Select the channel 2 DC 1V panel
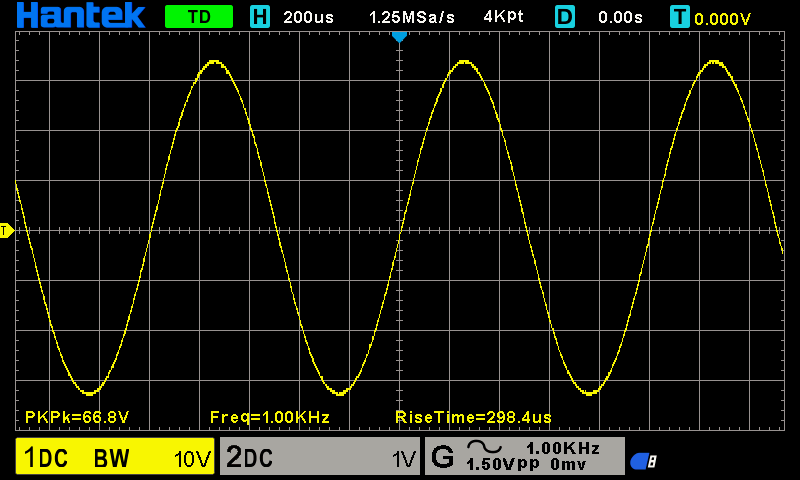Viewport: 800px width, 480px height. [320, 456]
